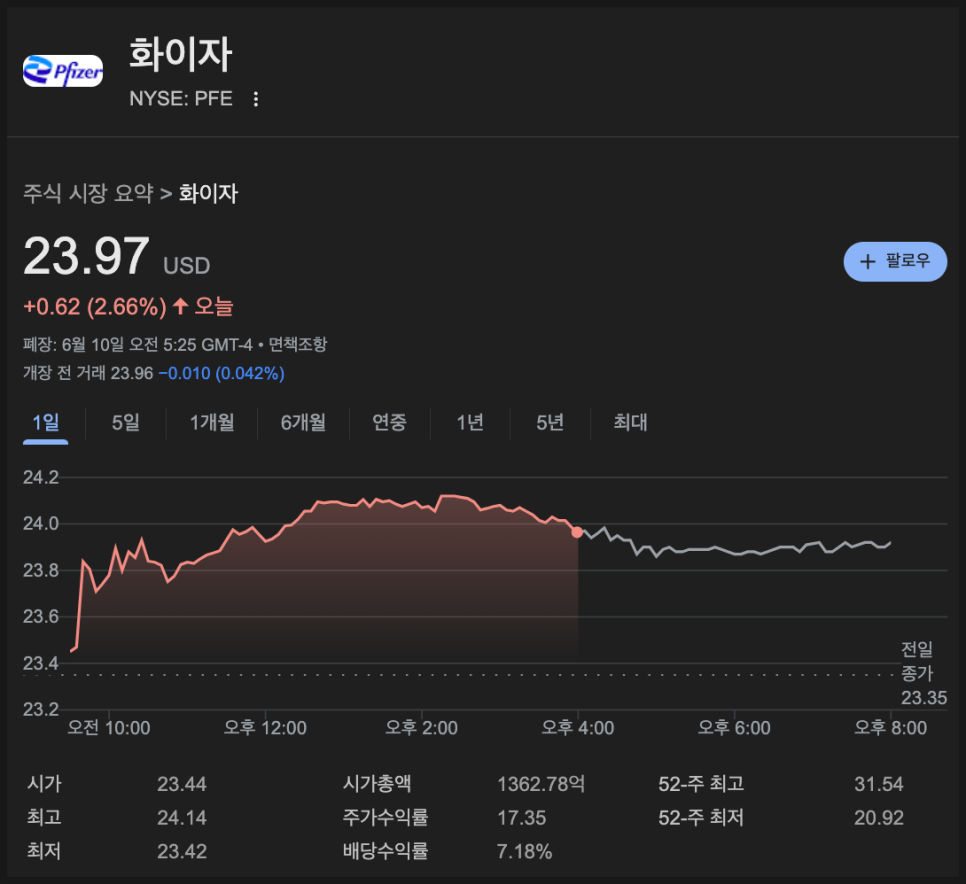Click the 오후 8:00 axis label
This screenshot has width=966, height=884.
pyautogui.click(x=890, y=728)
